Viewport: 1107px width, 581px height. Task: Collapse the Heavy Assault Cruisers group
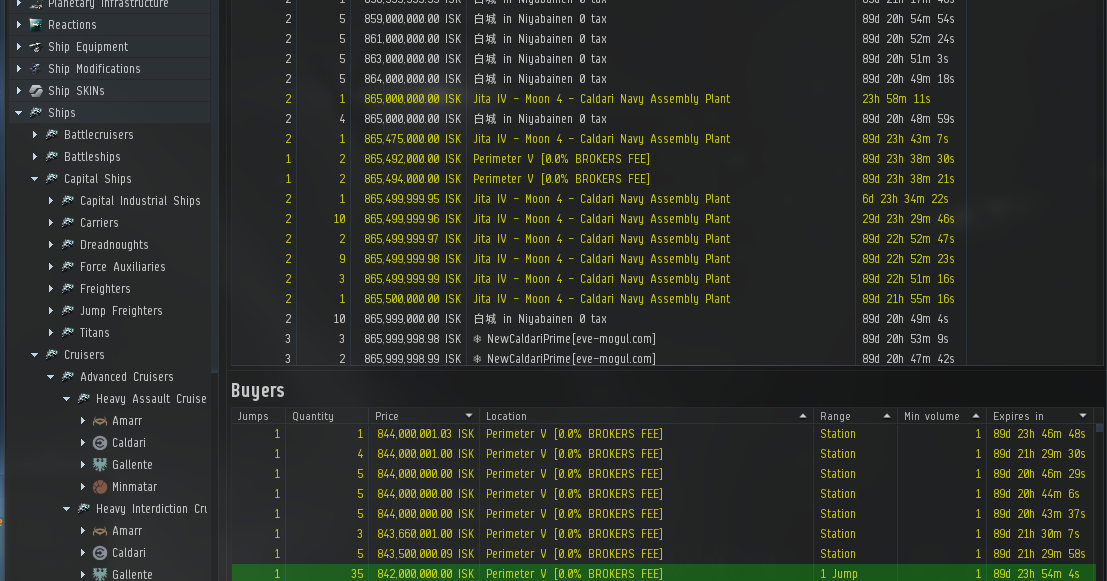click(66, 399)
